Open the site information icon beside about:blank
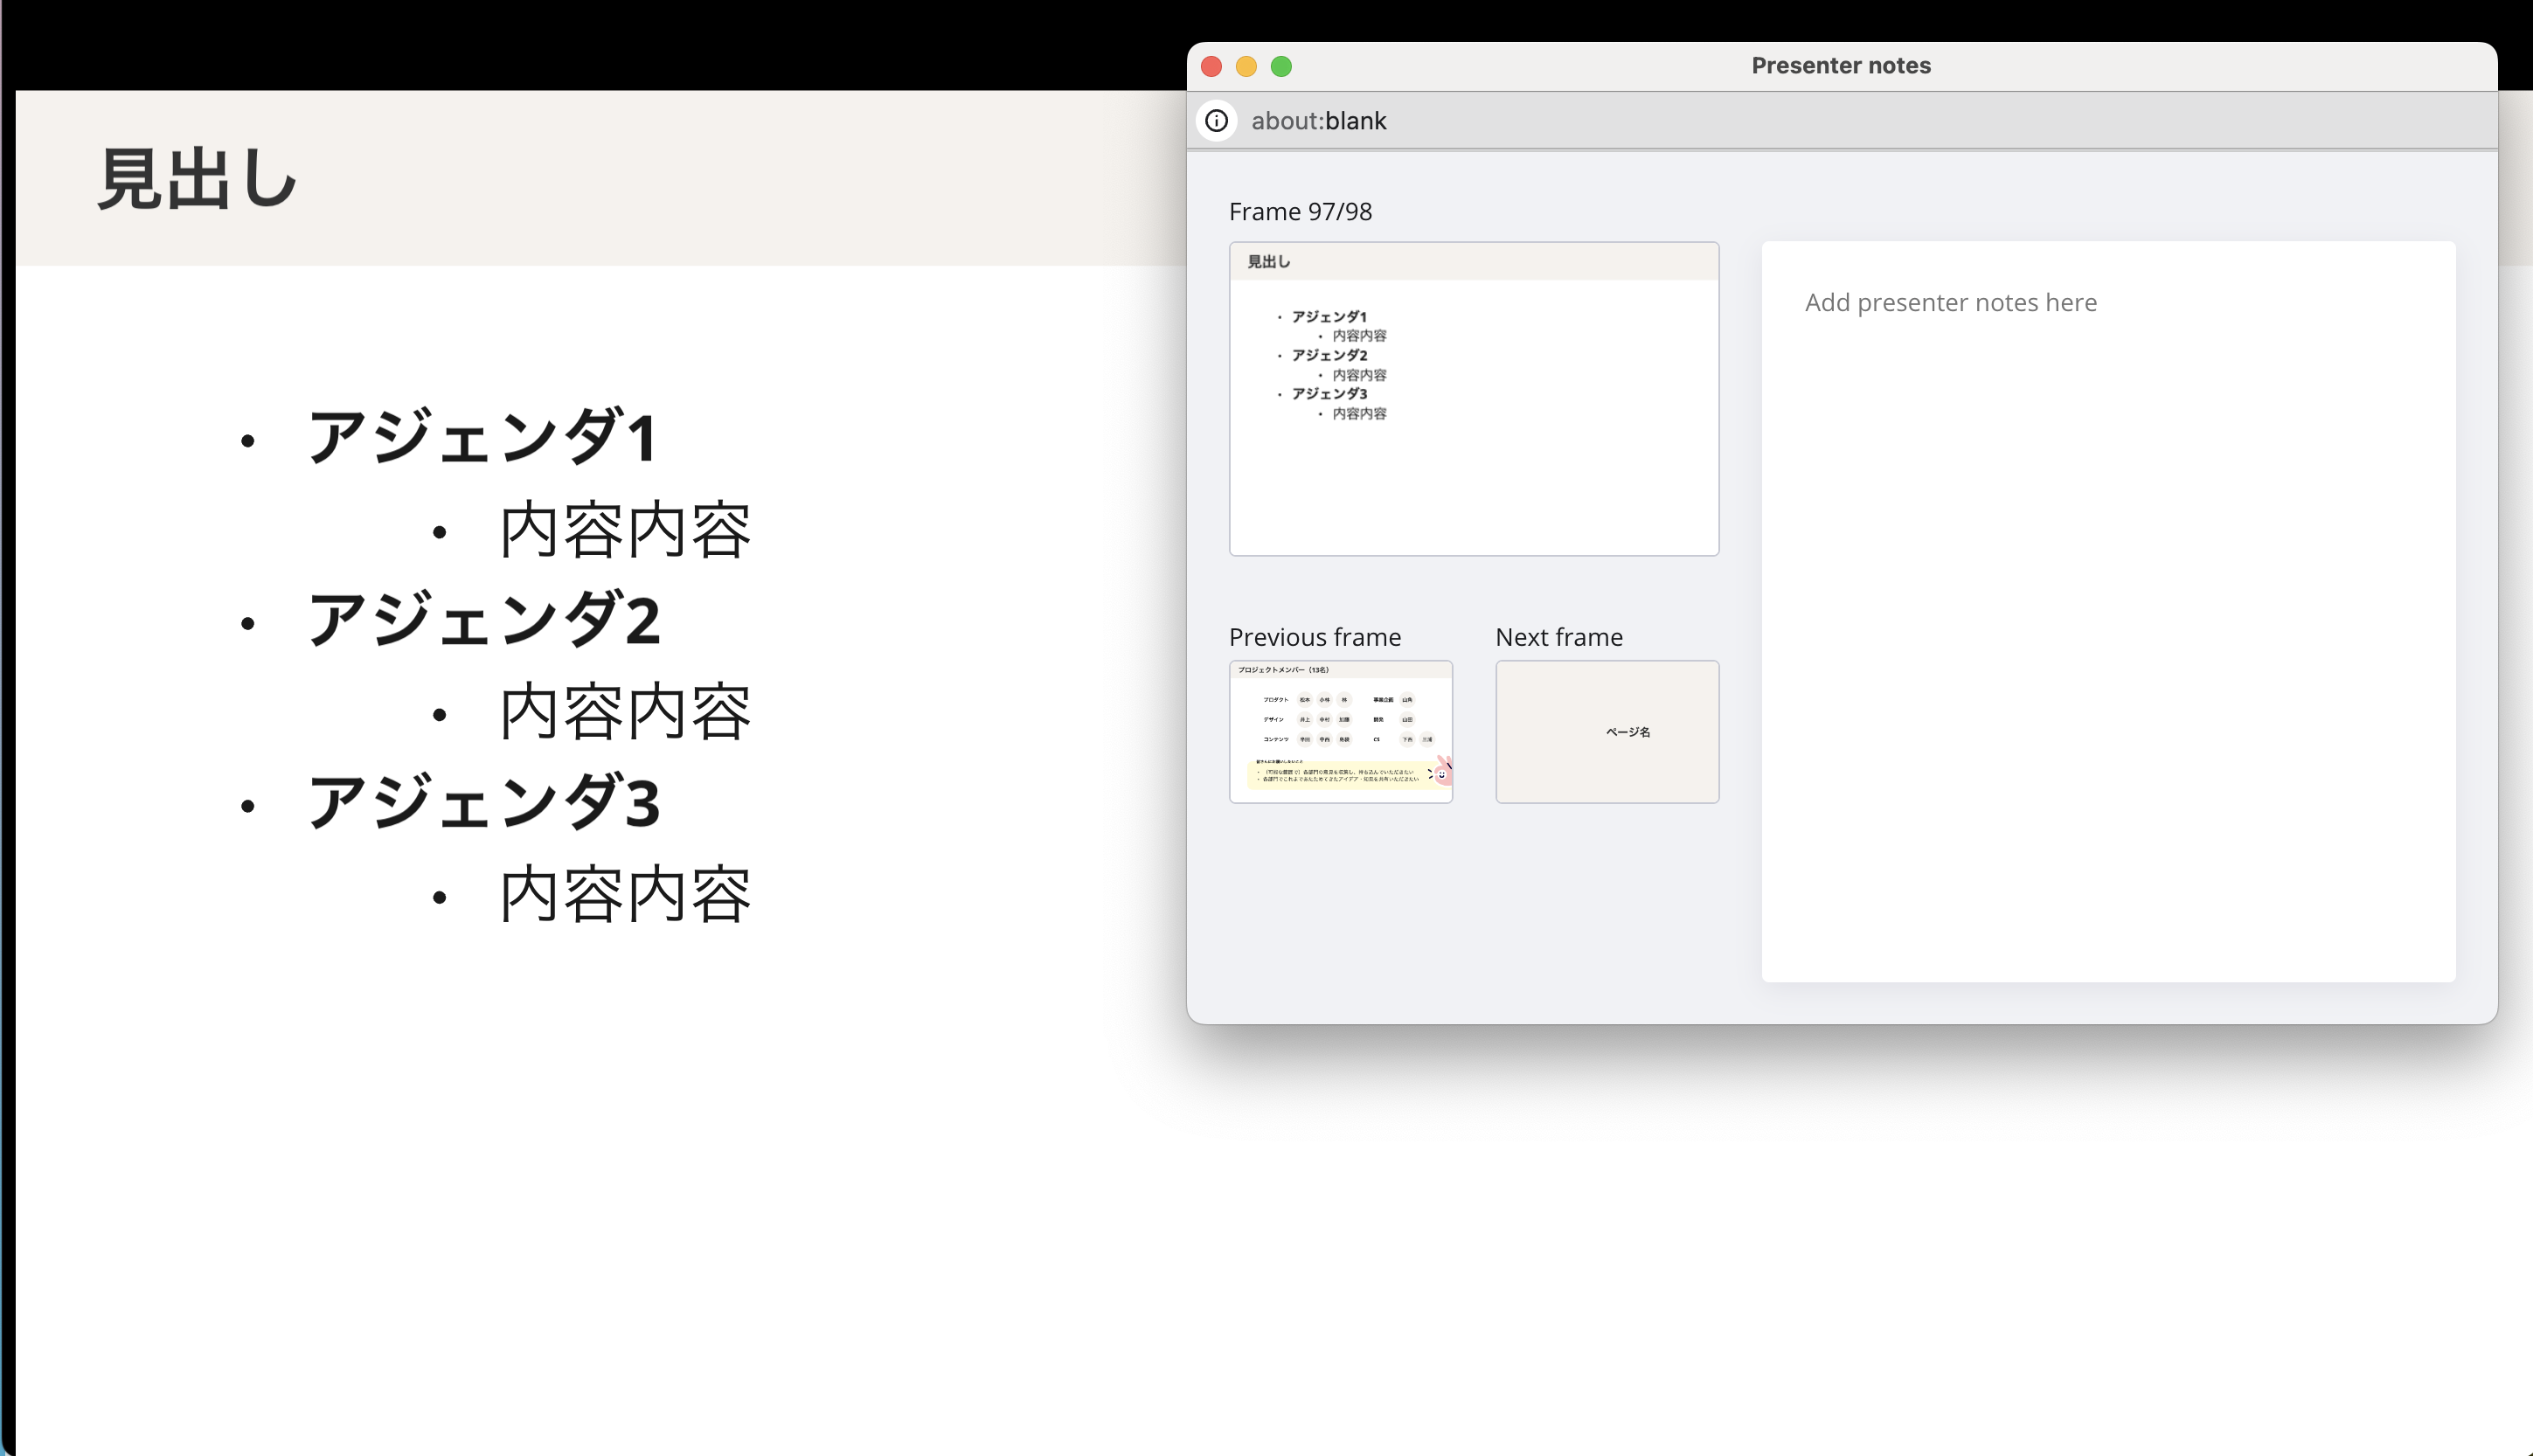 [x=1216, y=121]
